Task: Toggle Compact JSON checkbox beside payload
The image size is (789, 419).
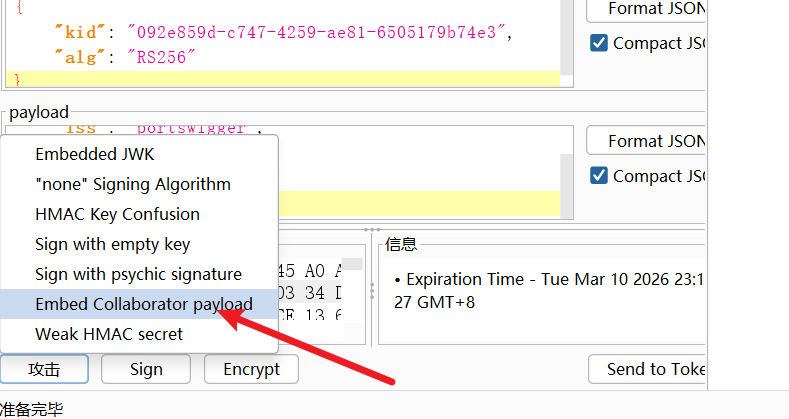Action: pos(599,176)
